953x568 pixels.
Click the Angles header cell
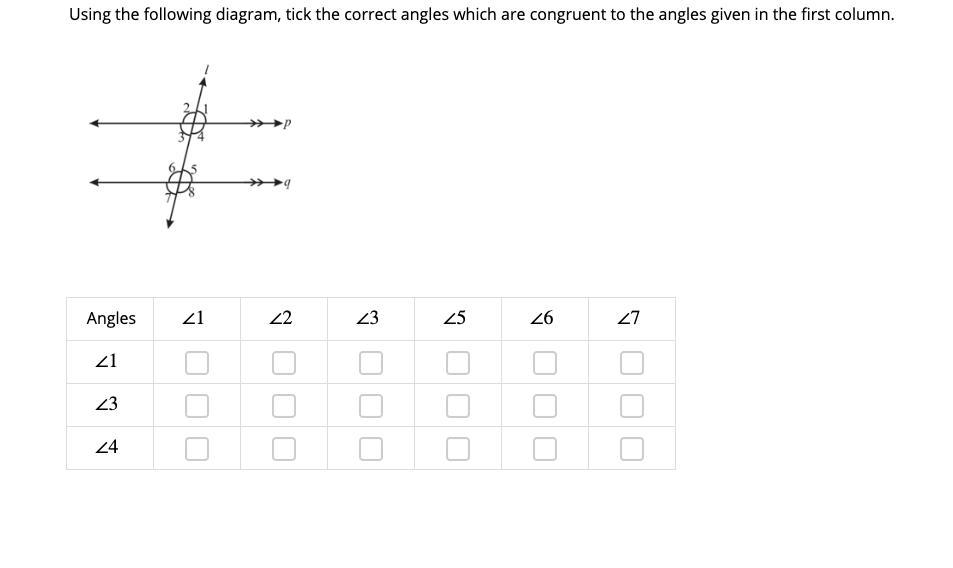pyautogui.click(x=110, y=318)
